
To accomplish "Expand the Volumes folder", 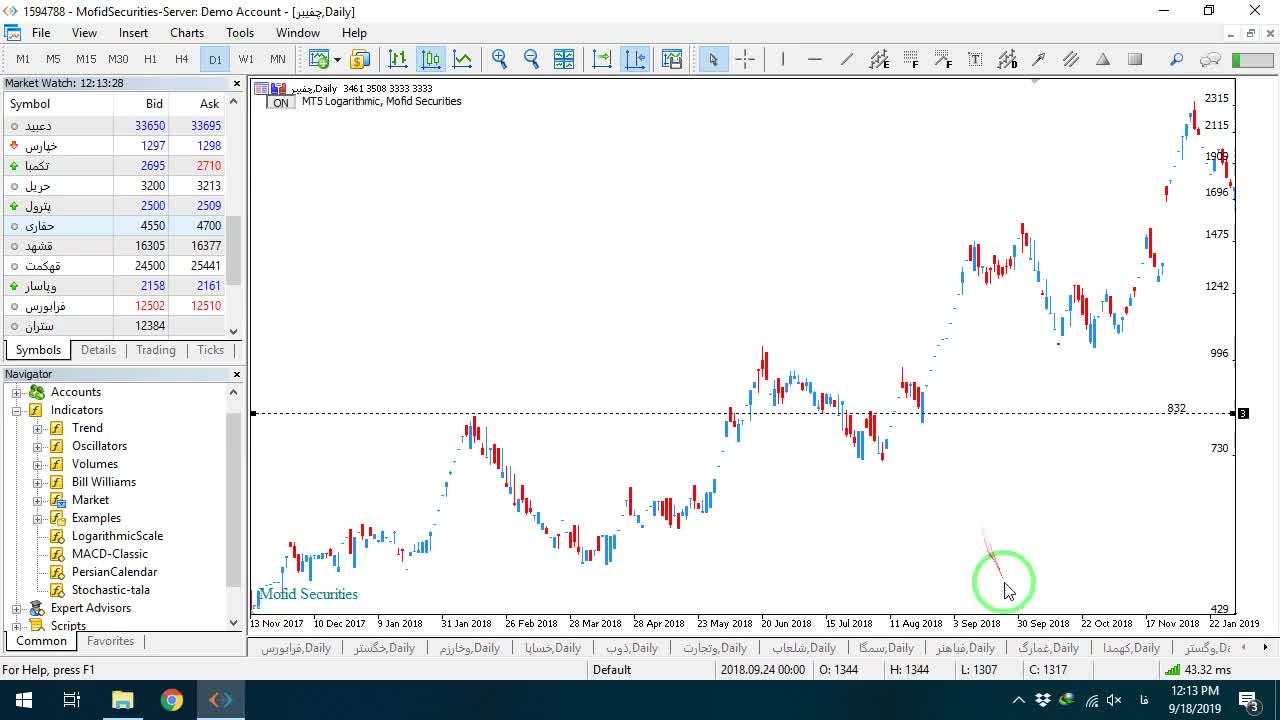I will click(38, 464).
